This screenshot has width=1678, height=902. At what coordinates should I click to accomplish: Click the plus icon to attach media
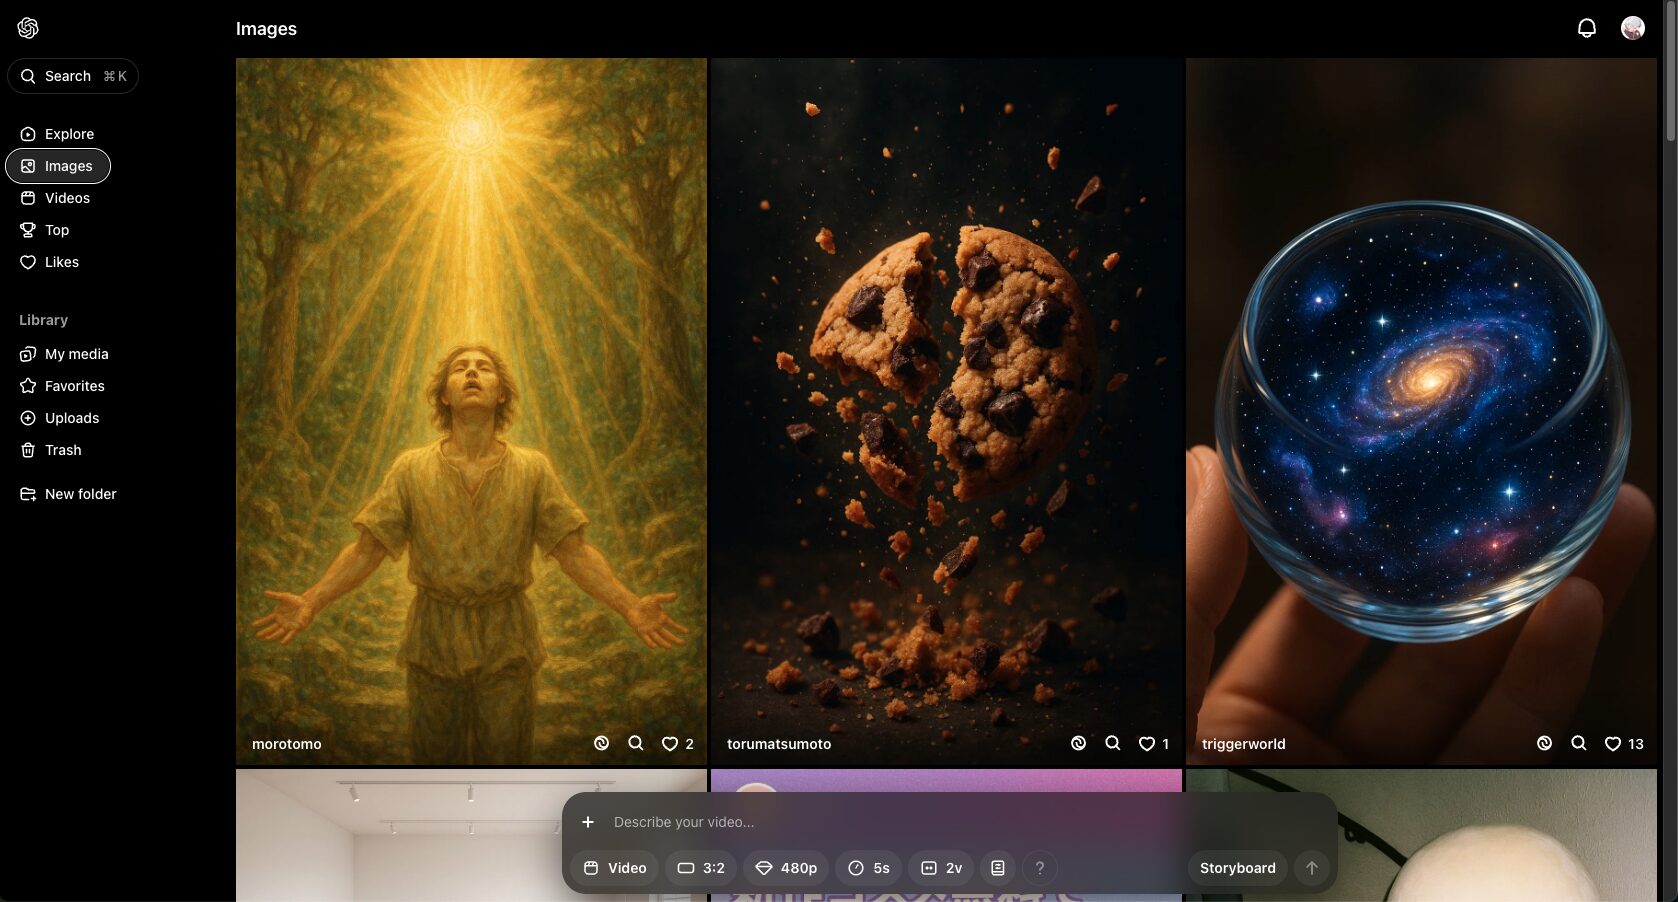click(x=588, y=822)
